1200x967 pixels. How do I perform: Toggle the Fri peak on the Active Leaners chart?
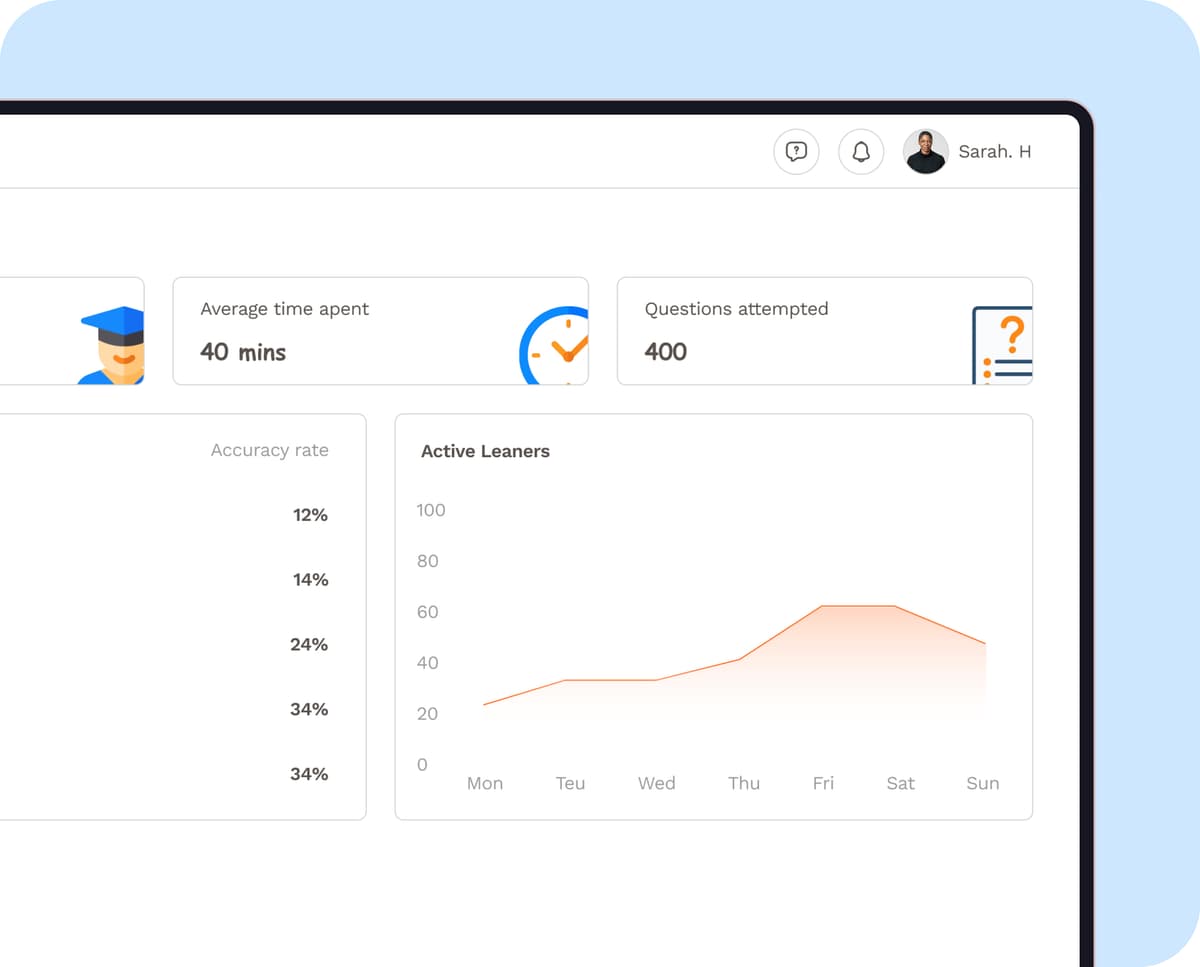822,606
